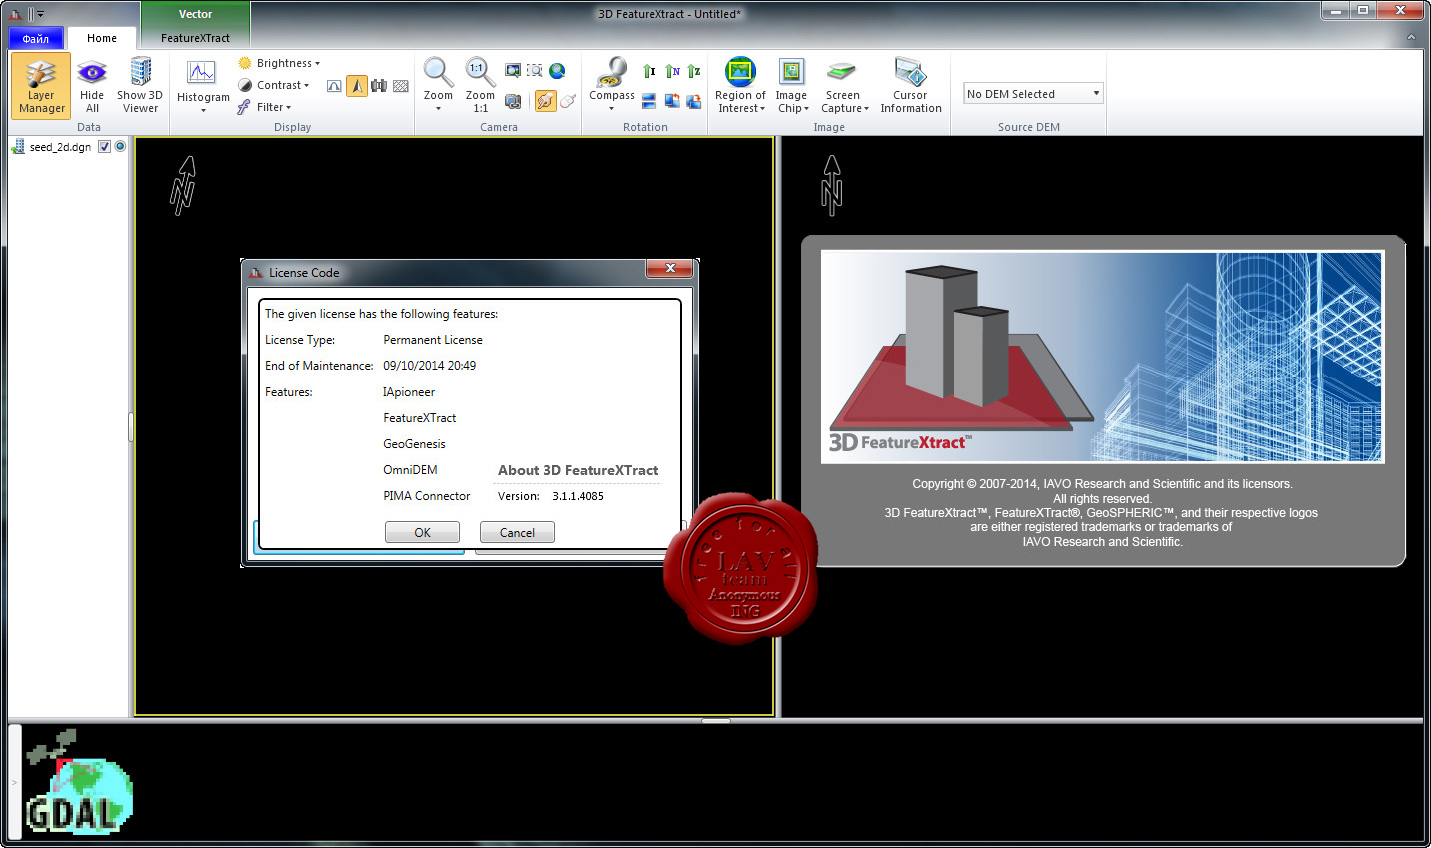Open Quick Access toolbar customize arrow
This screenshot has width=1431, height=848.
(x=40, y=14)
